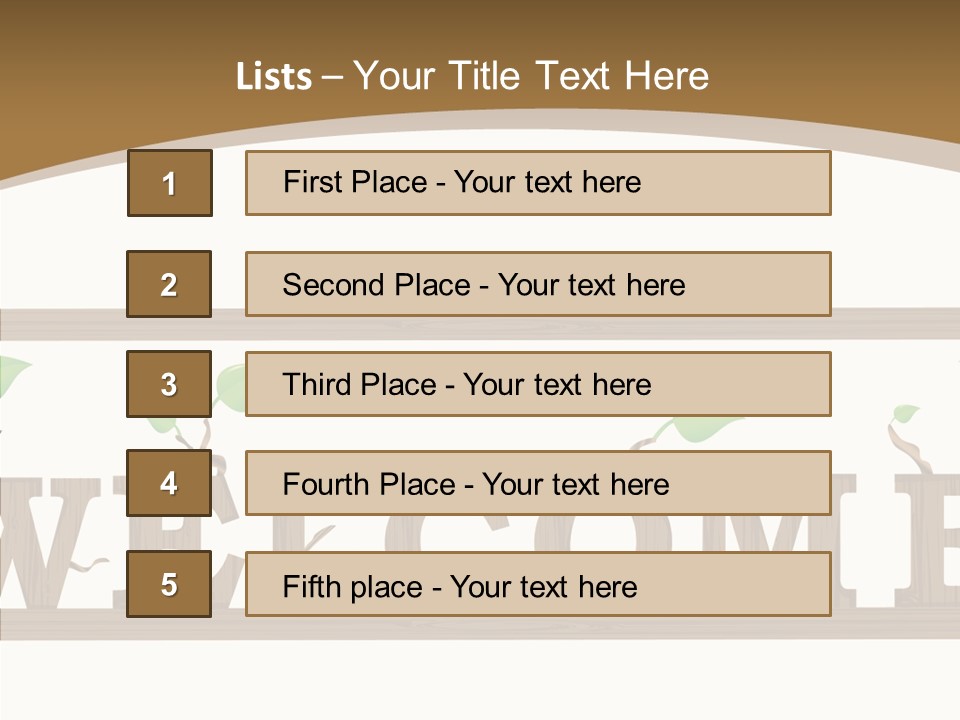Click the number 1 box
Viewport: 960px width, 720px height.
click(169, 183)
